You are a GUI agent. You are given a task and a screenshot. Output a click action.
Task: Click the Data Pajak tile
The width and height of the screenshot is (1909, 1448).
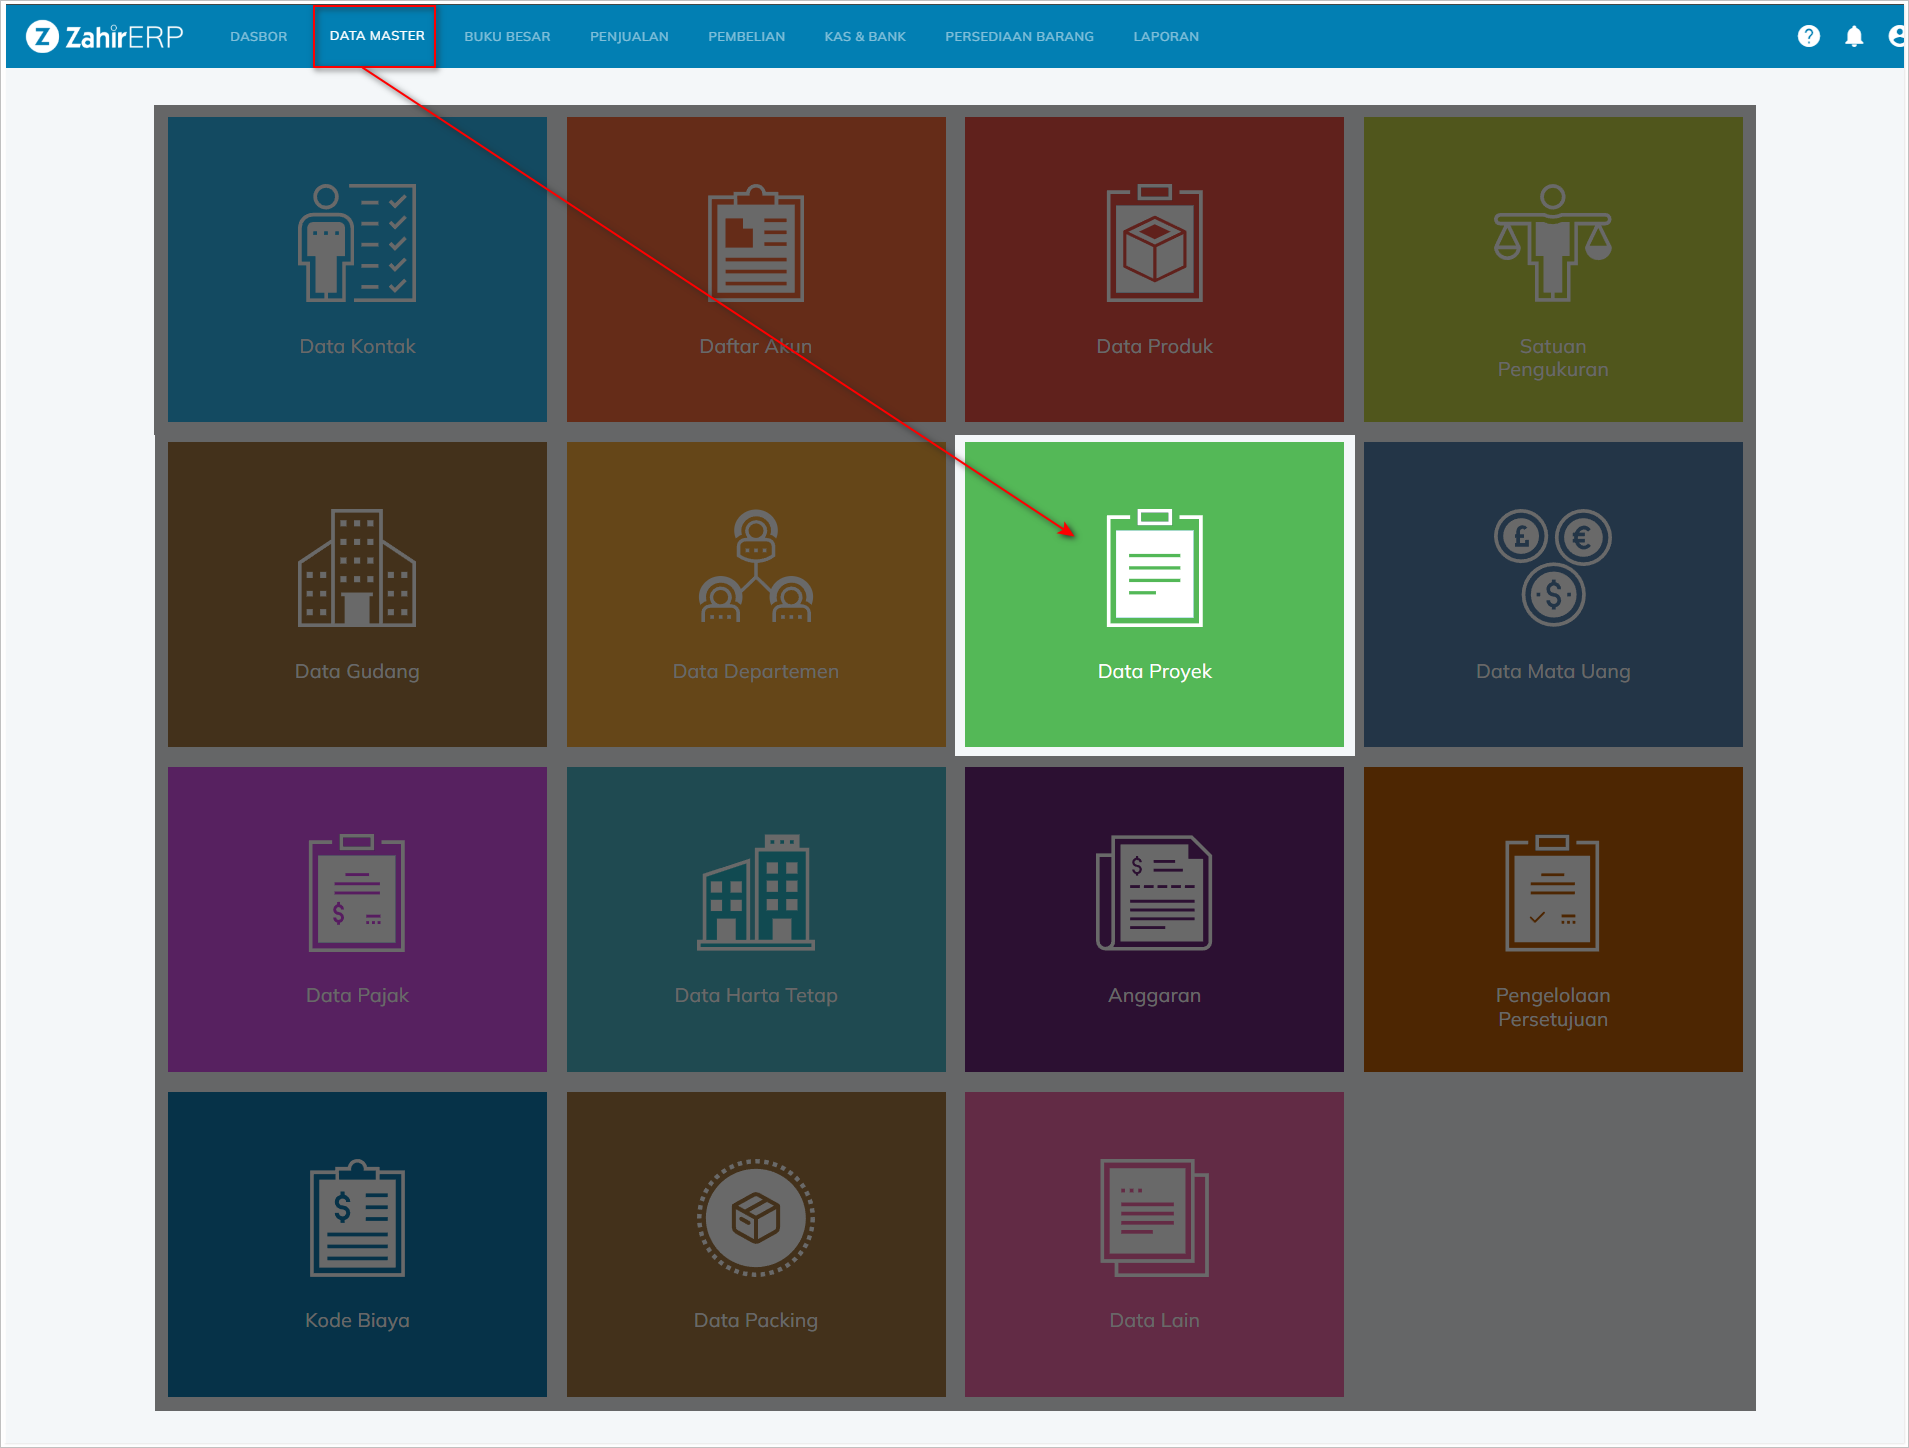point(357,919)
